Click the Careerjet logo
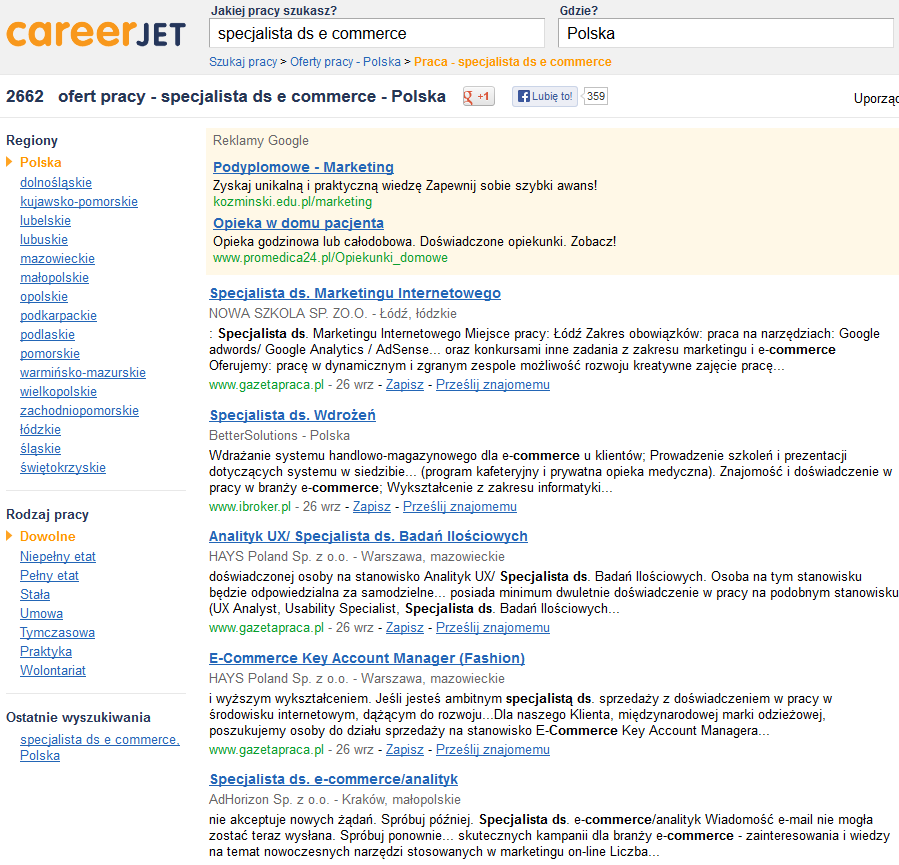The image size is (899, 865). coord(96,34)
